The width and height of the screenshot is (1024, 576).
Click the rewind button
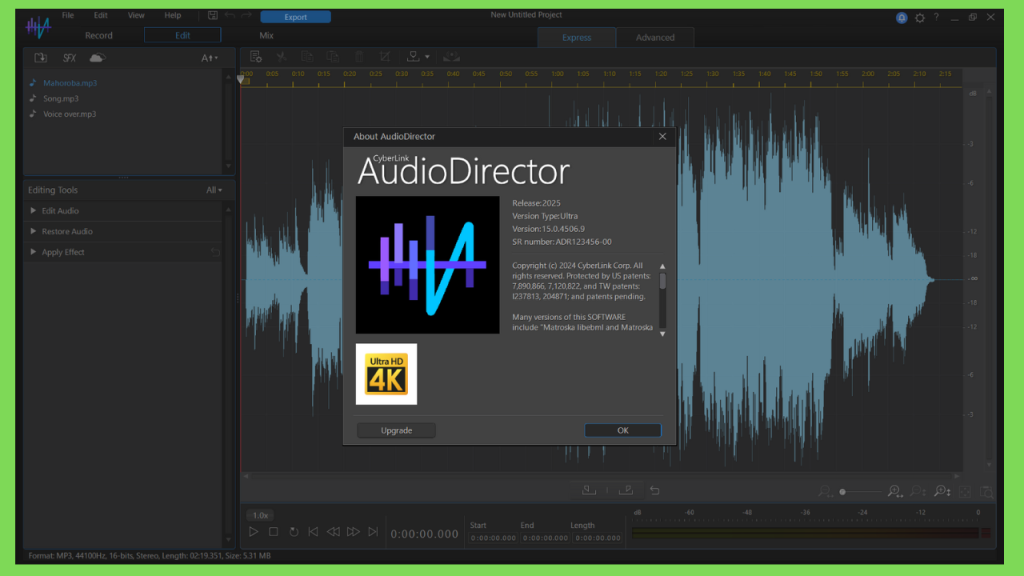pos(333,532)
